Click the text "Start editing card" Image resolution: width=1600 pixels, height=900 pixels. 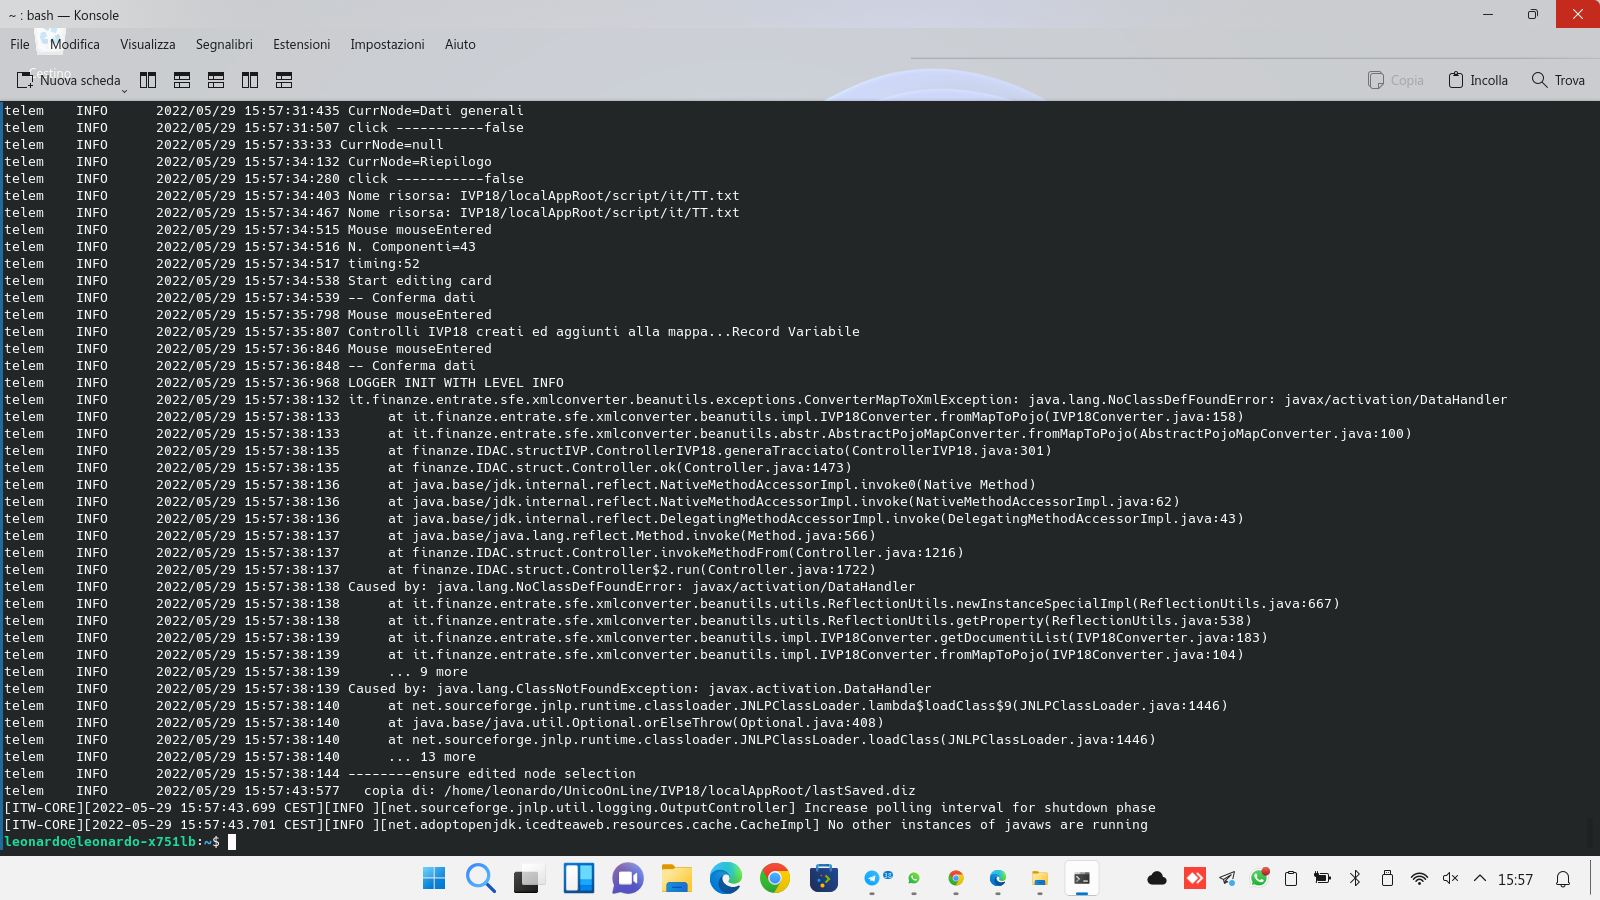419,281
